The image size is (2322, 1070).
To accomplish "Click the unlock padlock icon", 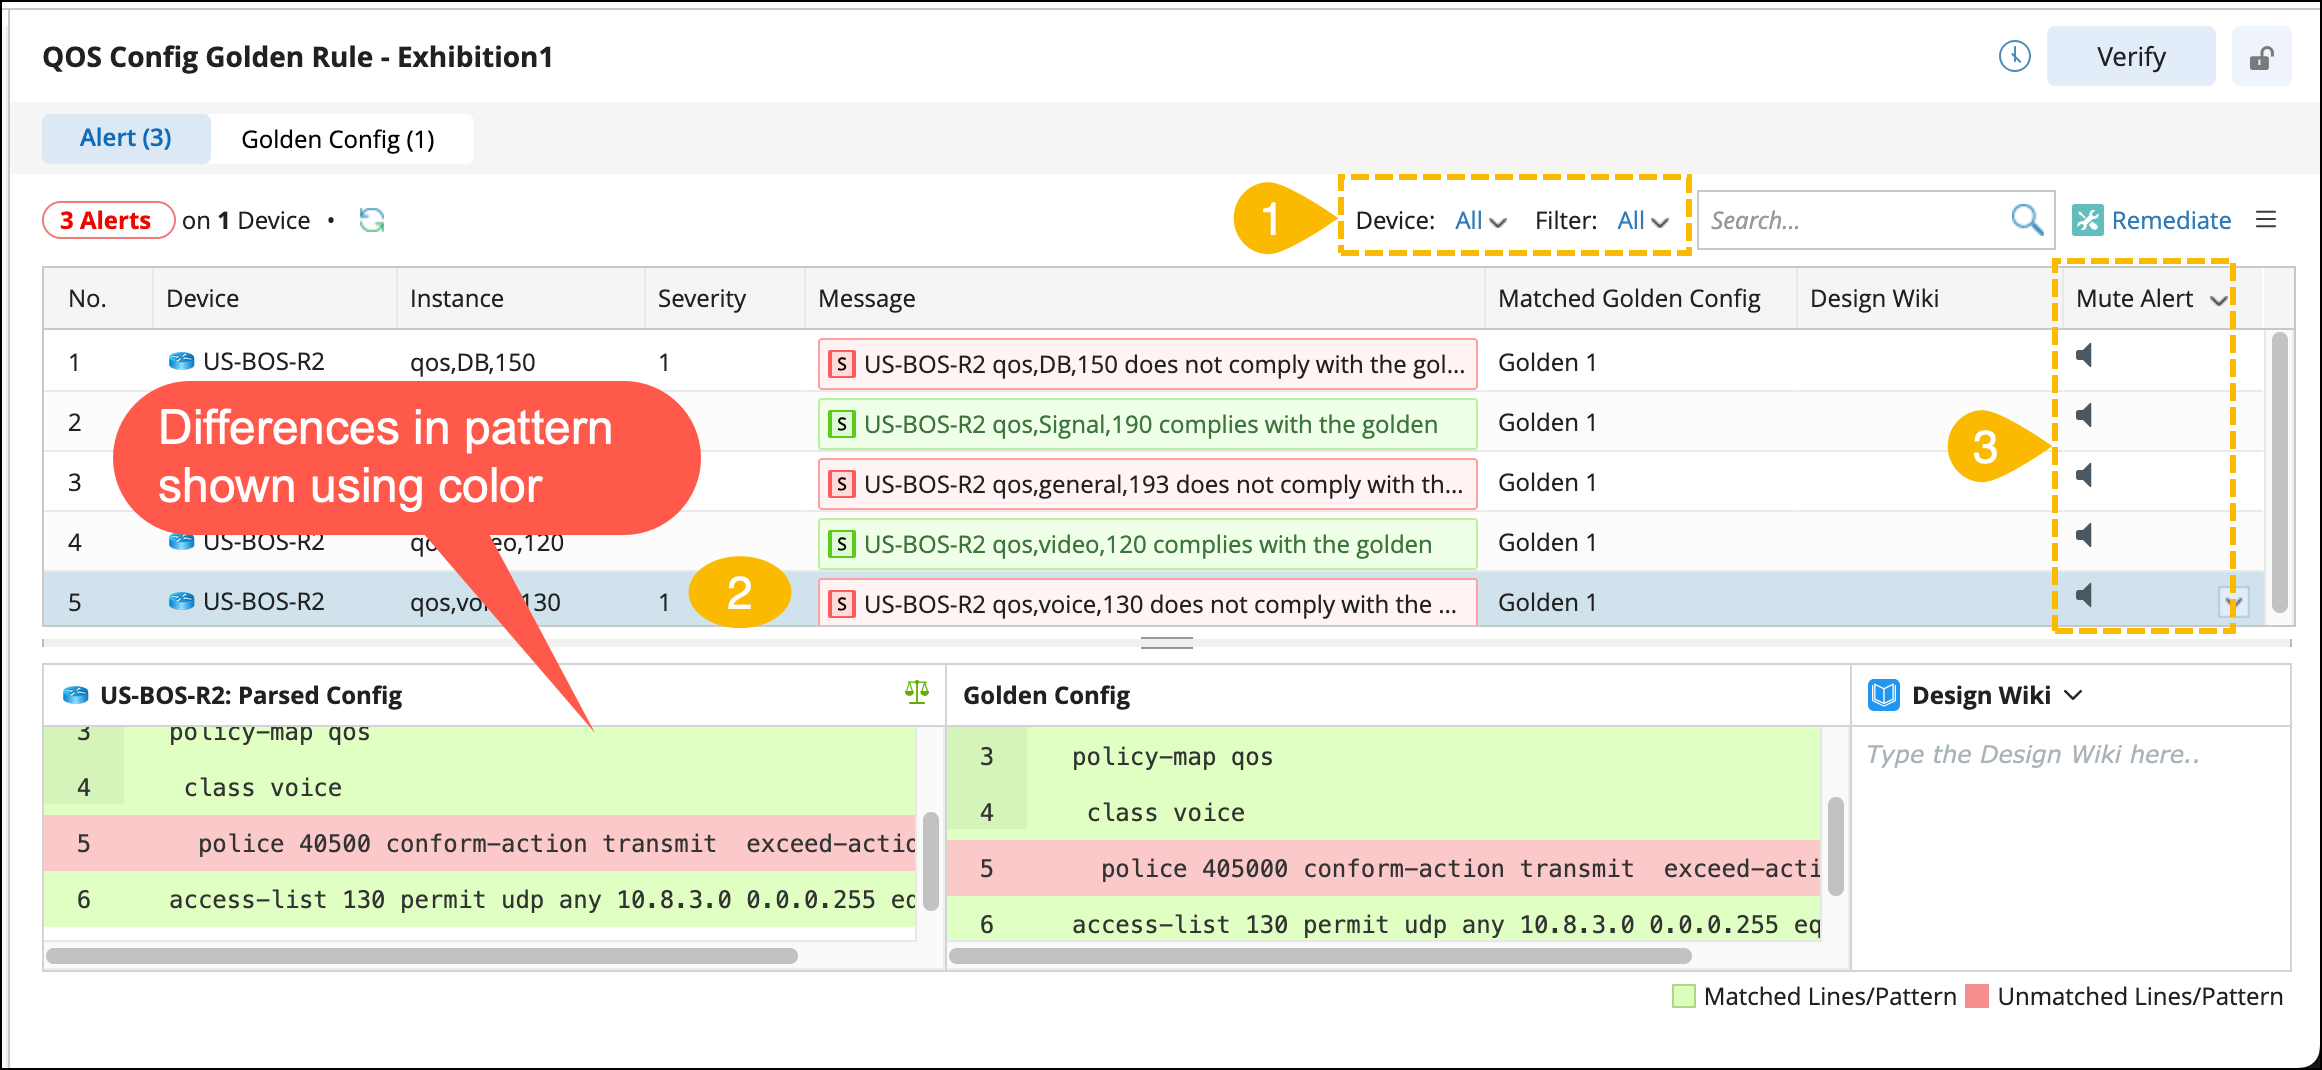I will tap(2260, 58).
